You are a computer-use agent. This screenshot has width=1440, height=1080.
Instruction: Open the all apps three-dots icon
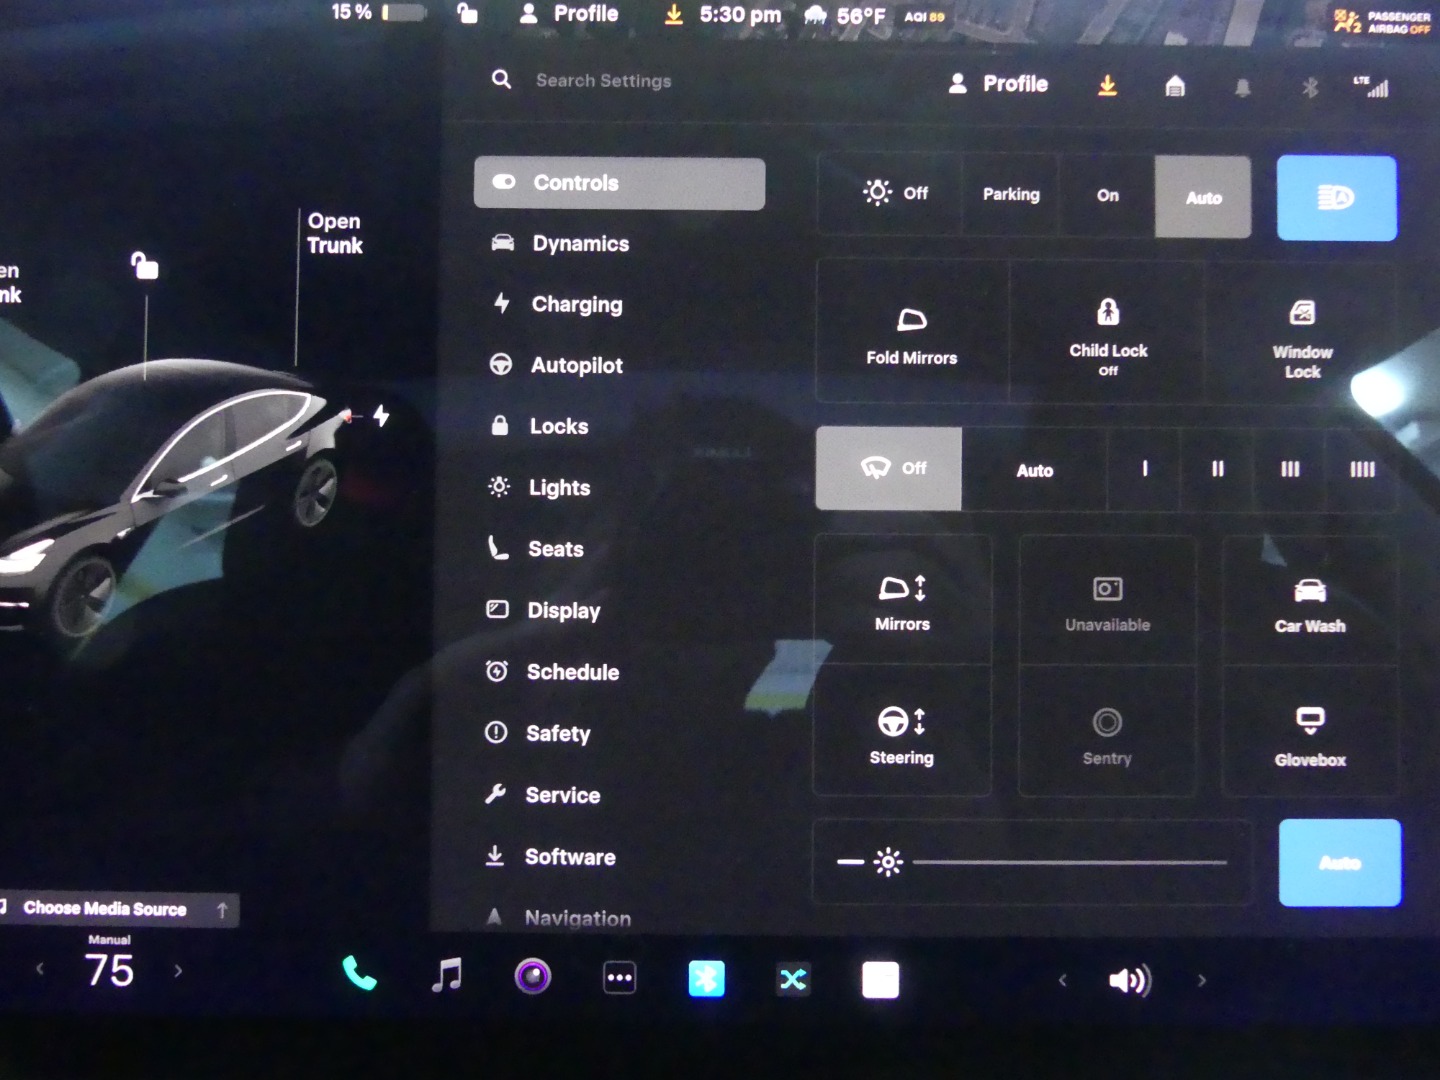point(619,978)
